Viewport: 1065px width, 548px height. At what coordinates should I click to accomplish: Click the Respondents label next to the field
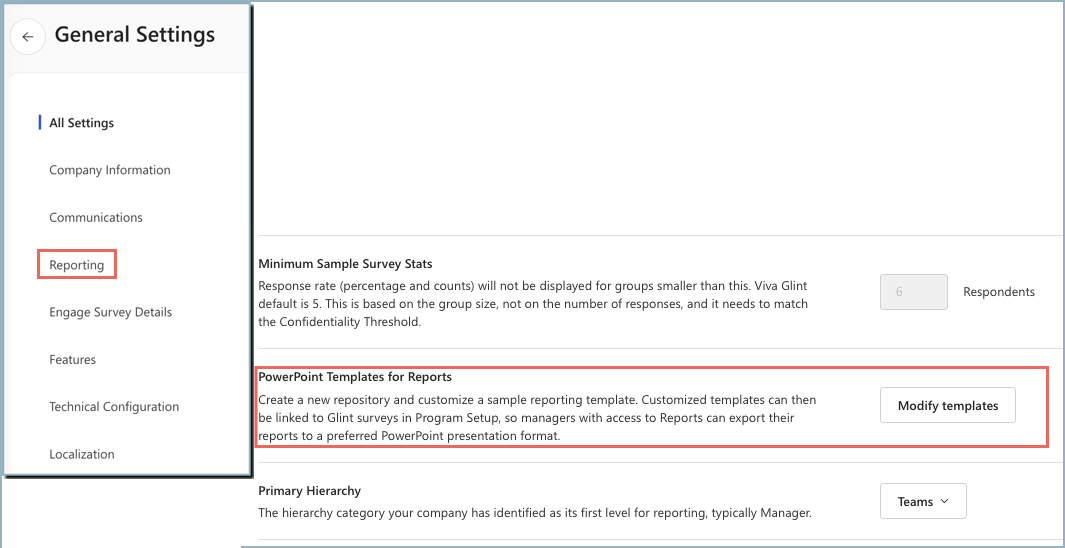(x=999, y=292)
